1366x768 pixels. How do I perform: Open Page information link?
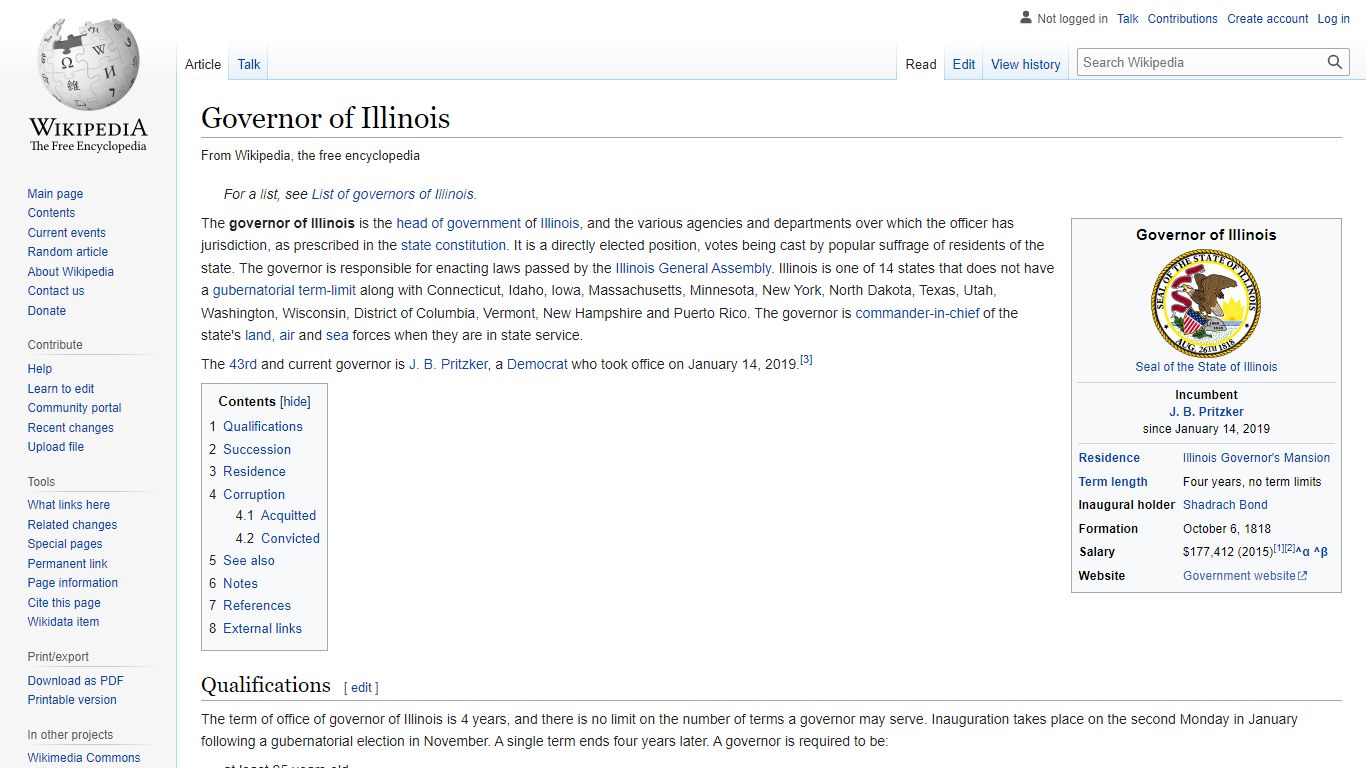point(72,583)
